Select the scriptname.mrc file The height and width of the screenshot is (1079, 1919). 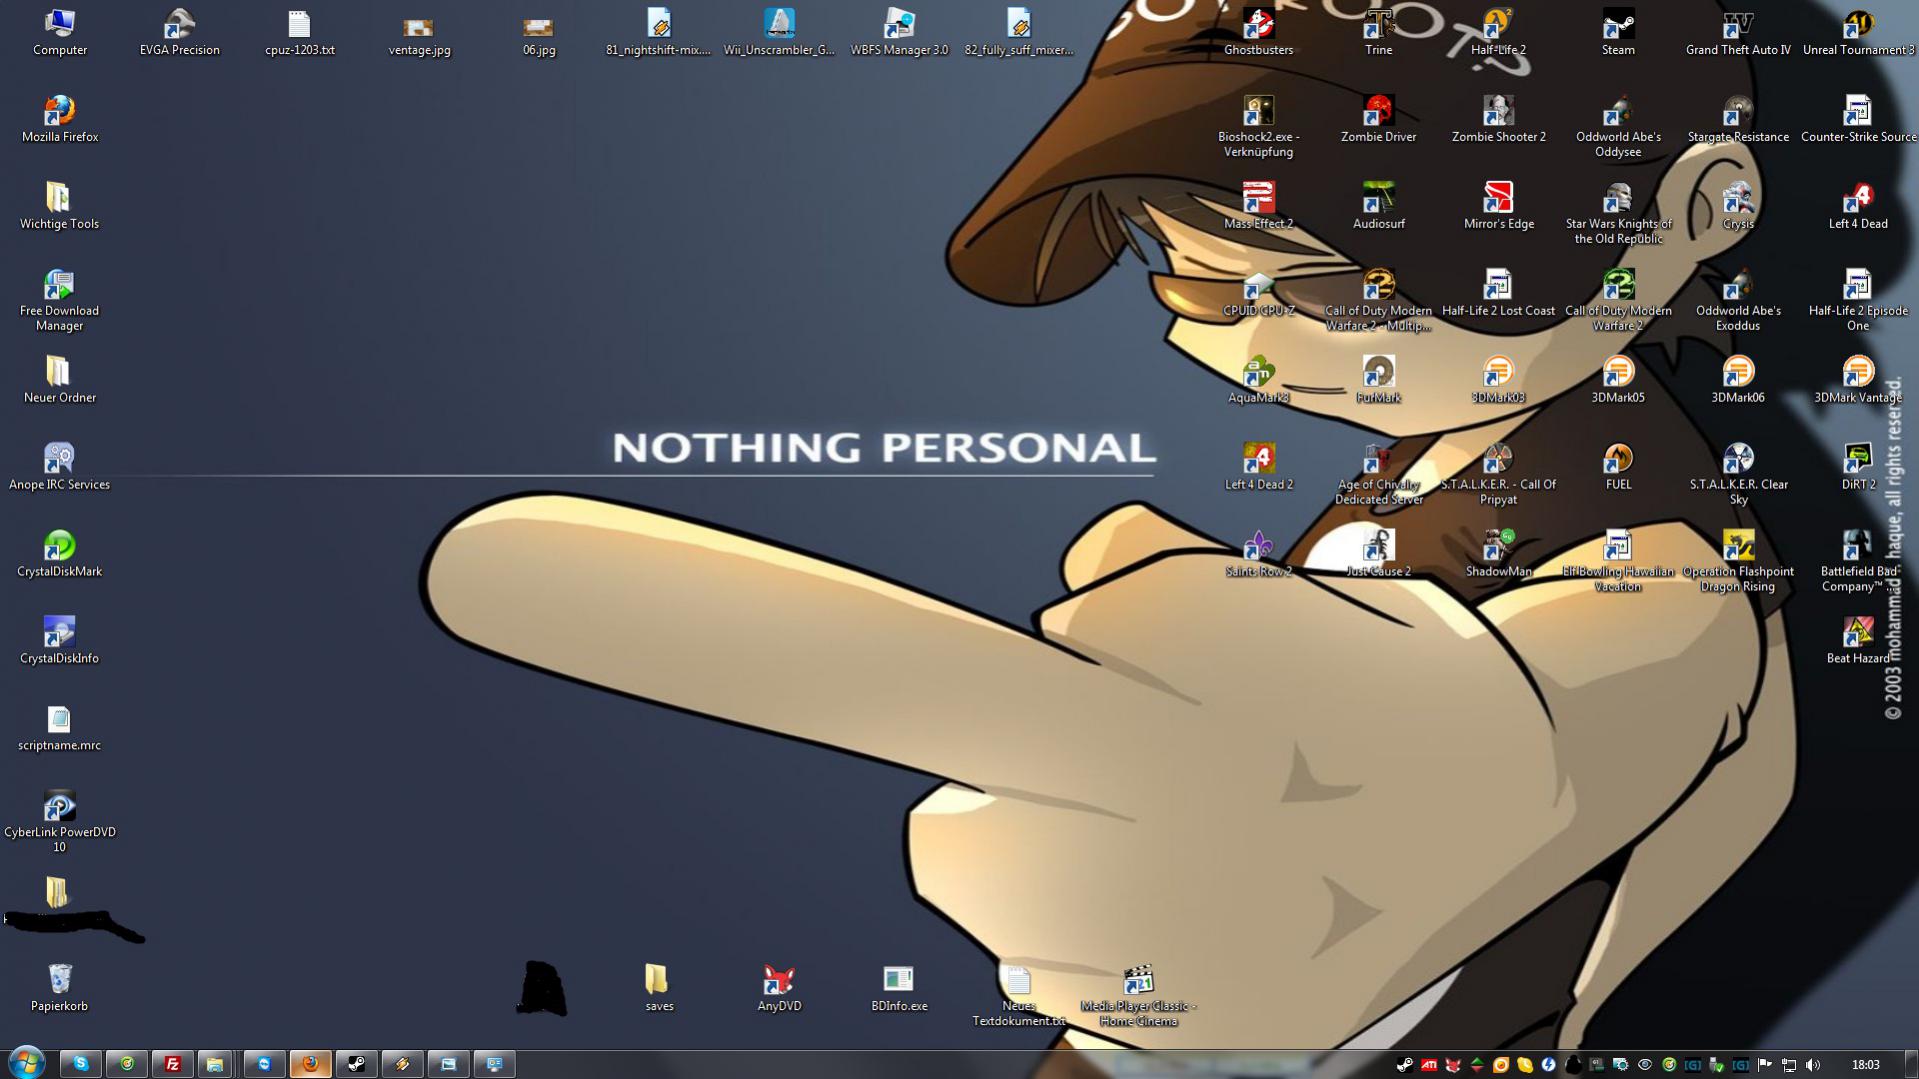point(59,727)
